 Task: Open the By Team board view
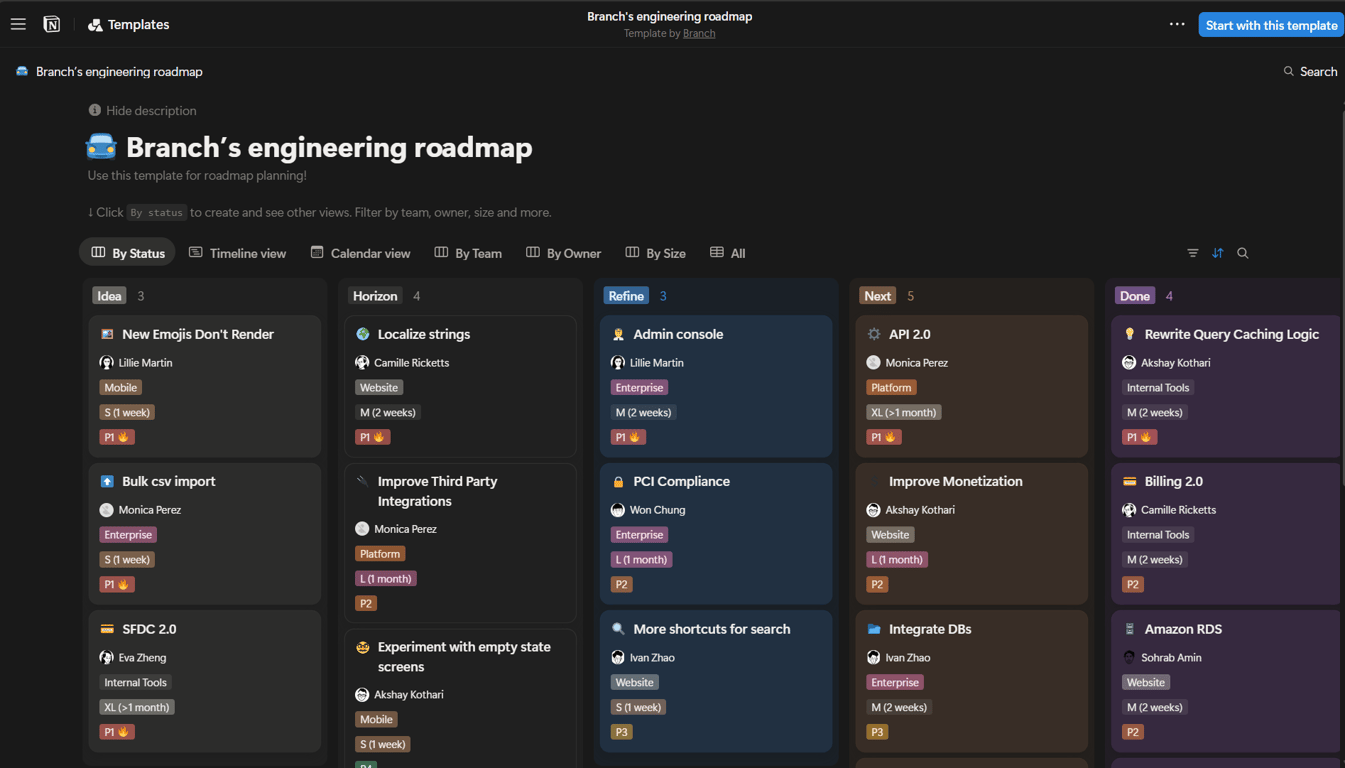[468, 253]
